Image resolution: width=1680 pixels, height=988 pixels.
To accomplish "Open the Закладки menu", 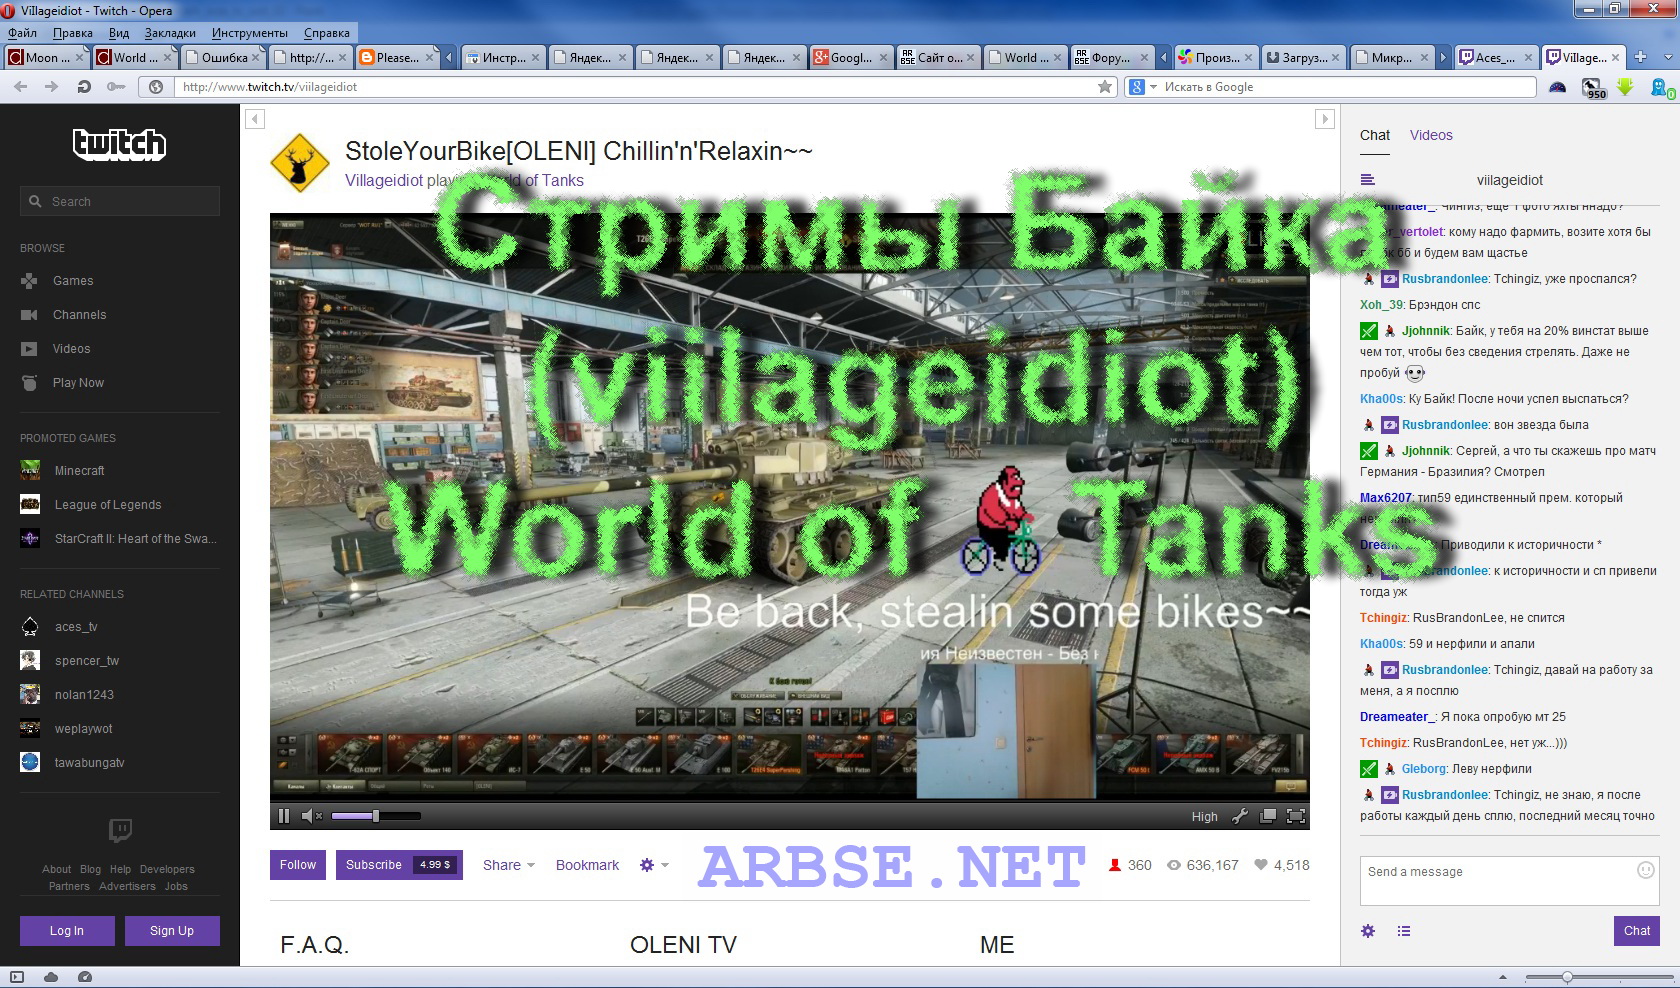I will (170, 33).
